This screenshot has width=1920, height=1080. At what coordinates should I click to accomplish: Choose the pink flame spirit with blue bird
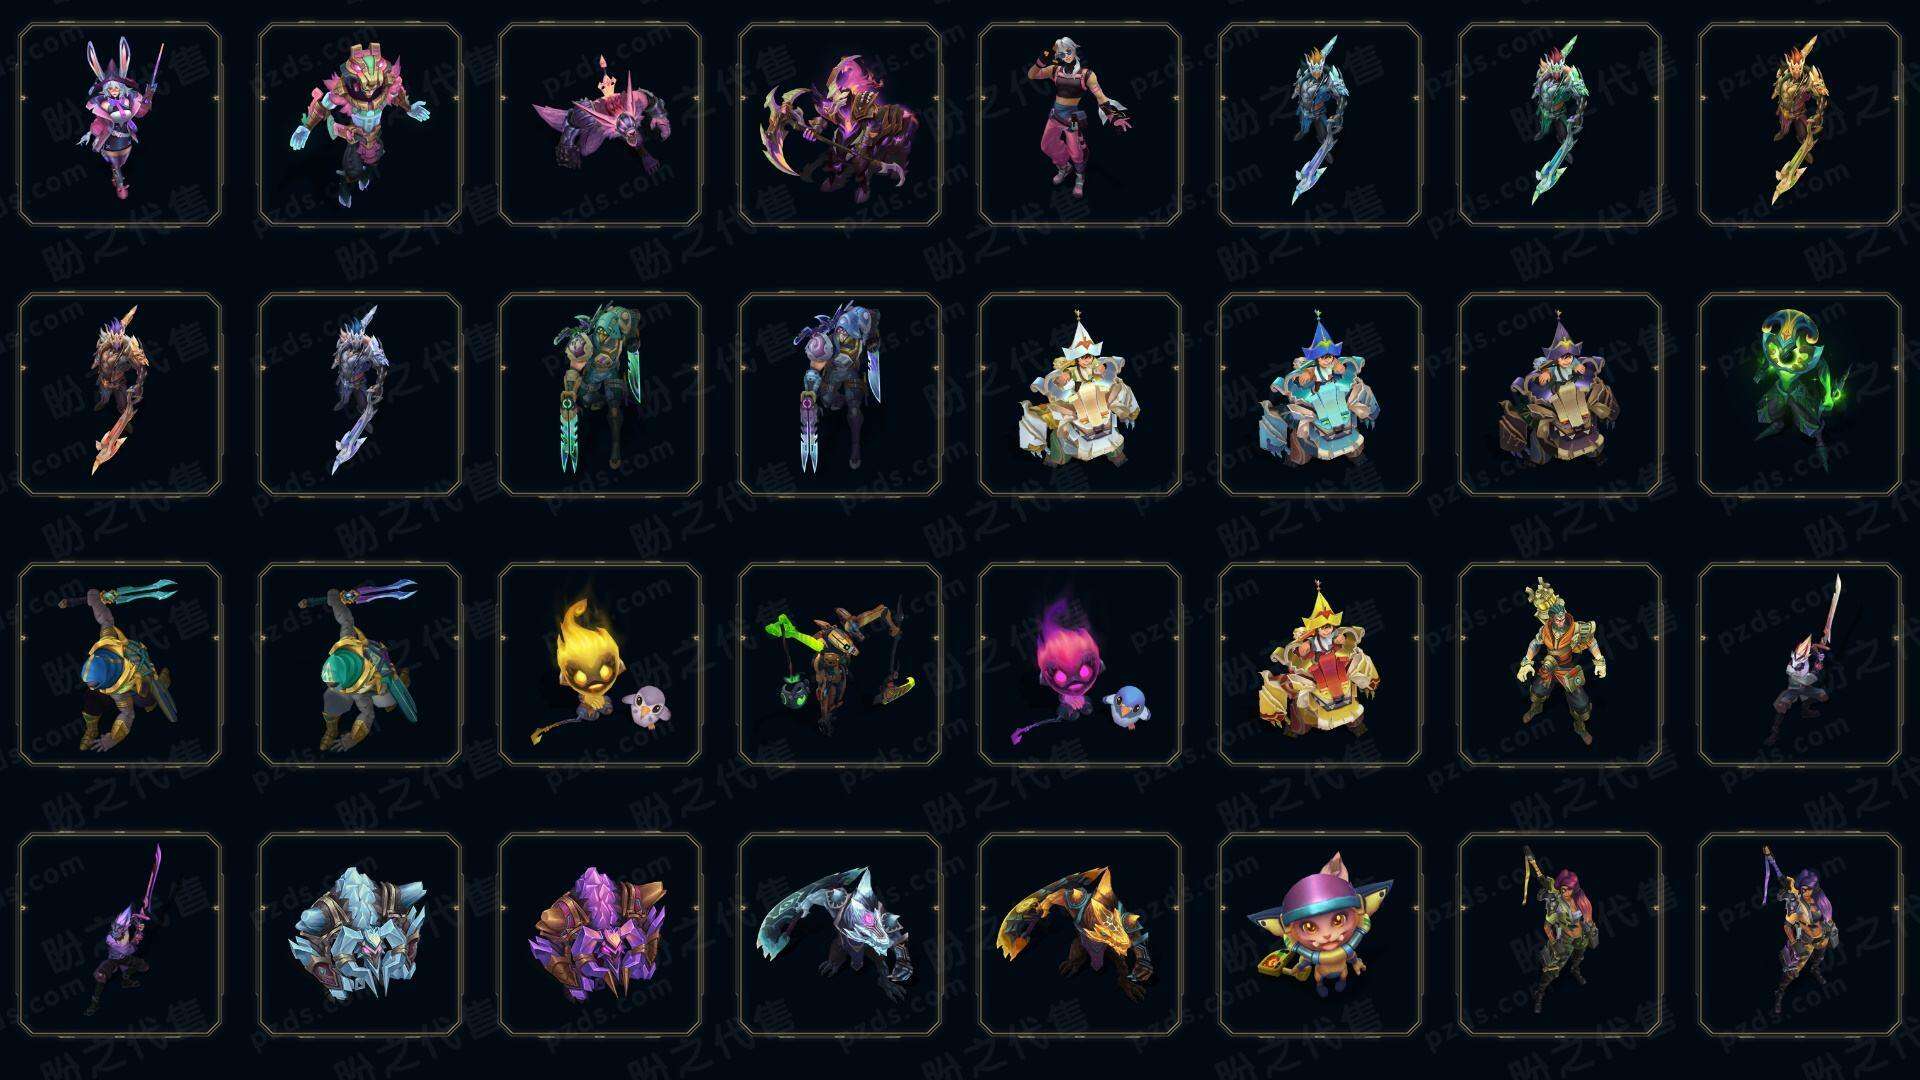[1080, 664]
